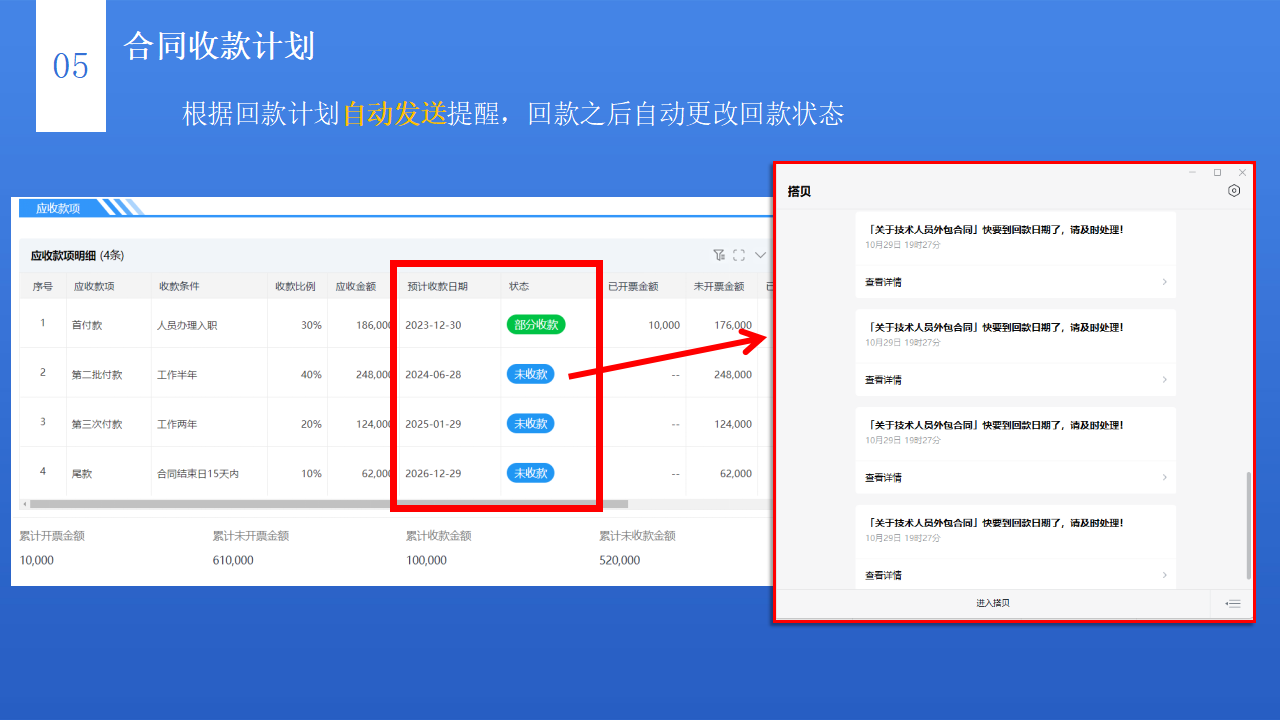Expand the receivables table to fullscreen

(x=738, y=255)
